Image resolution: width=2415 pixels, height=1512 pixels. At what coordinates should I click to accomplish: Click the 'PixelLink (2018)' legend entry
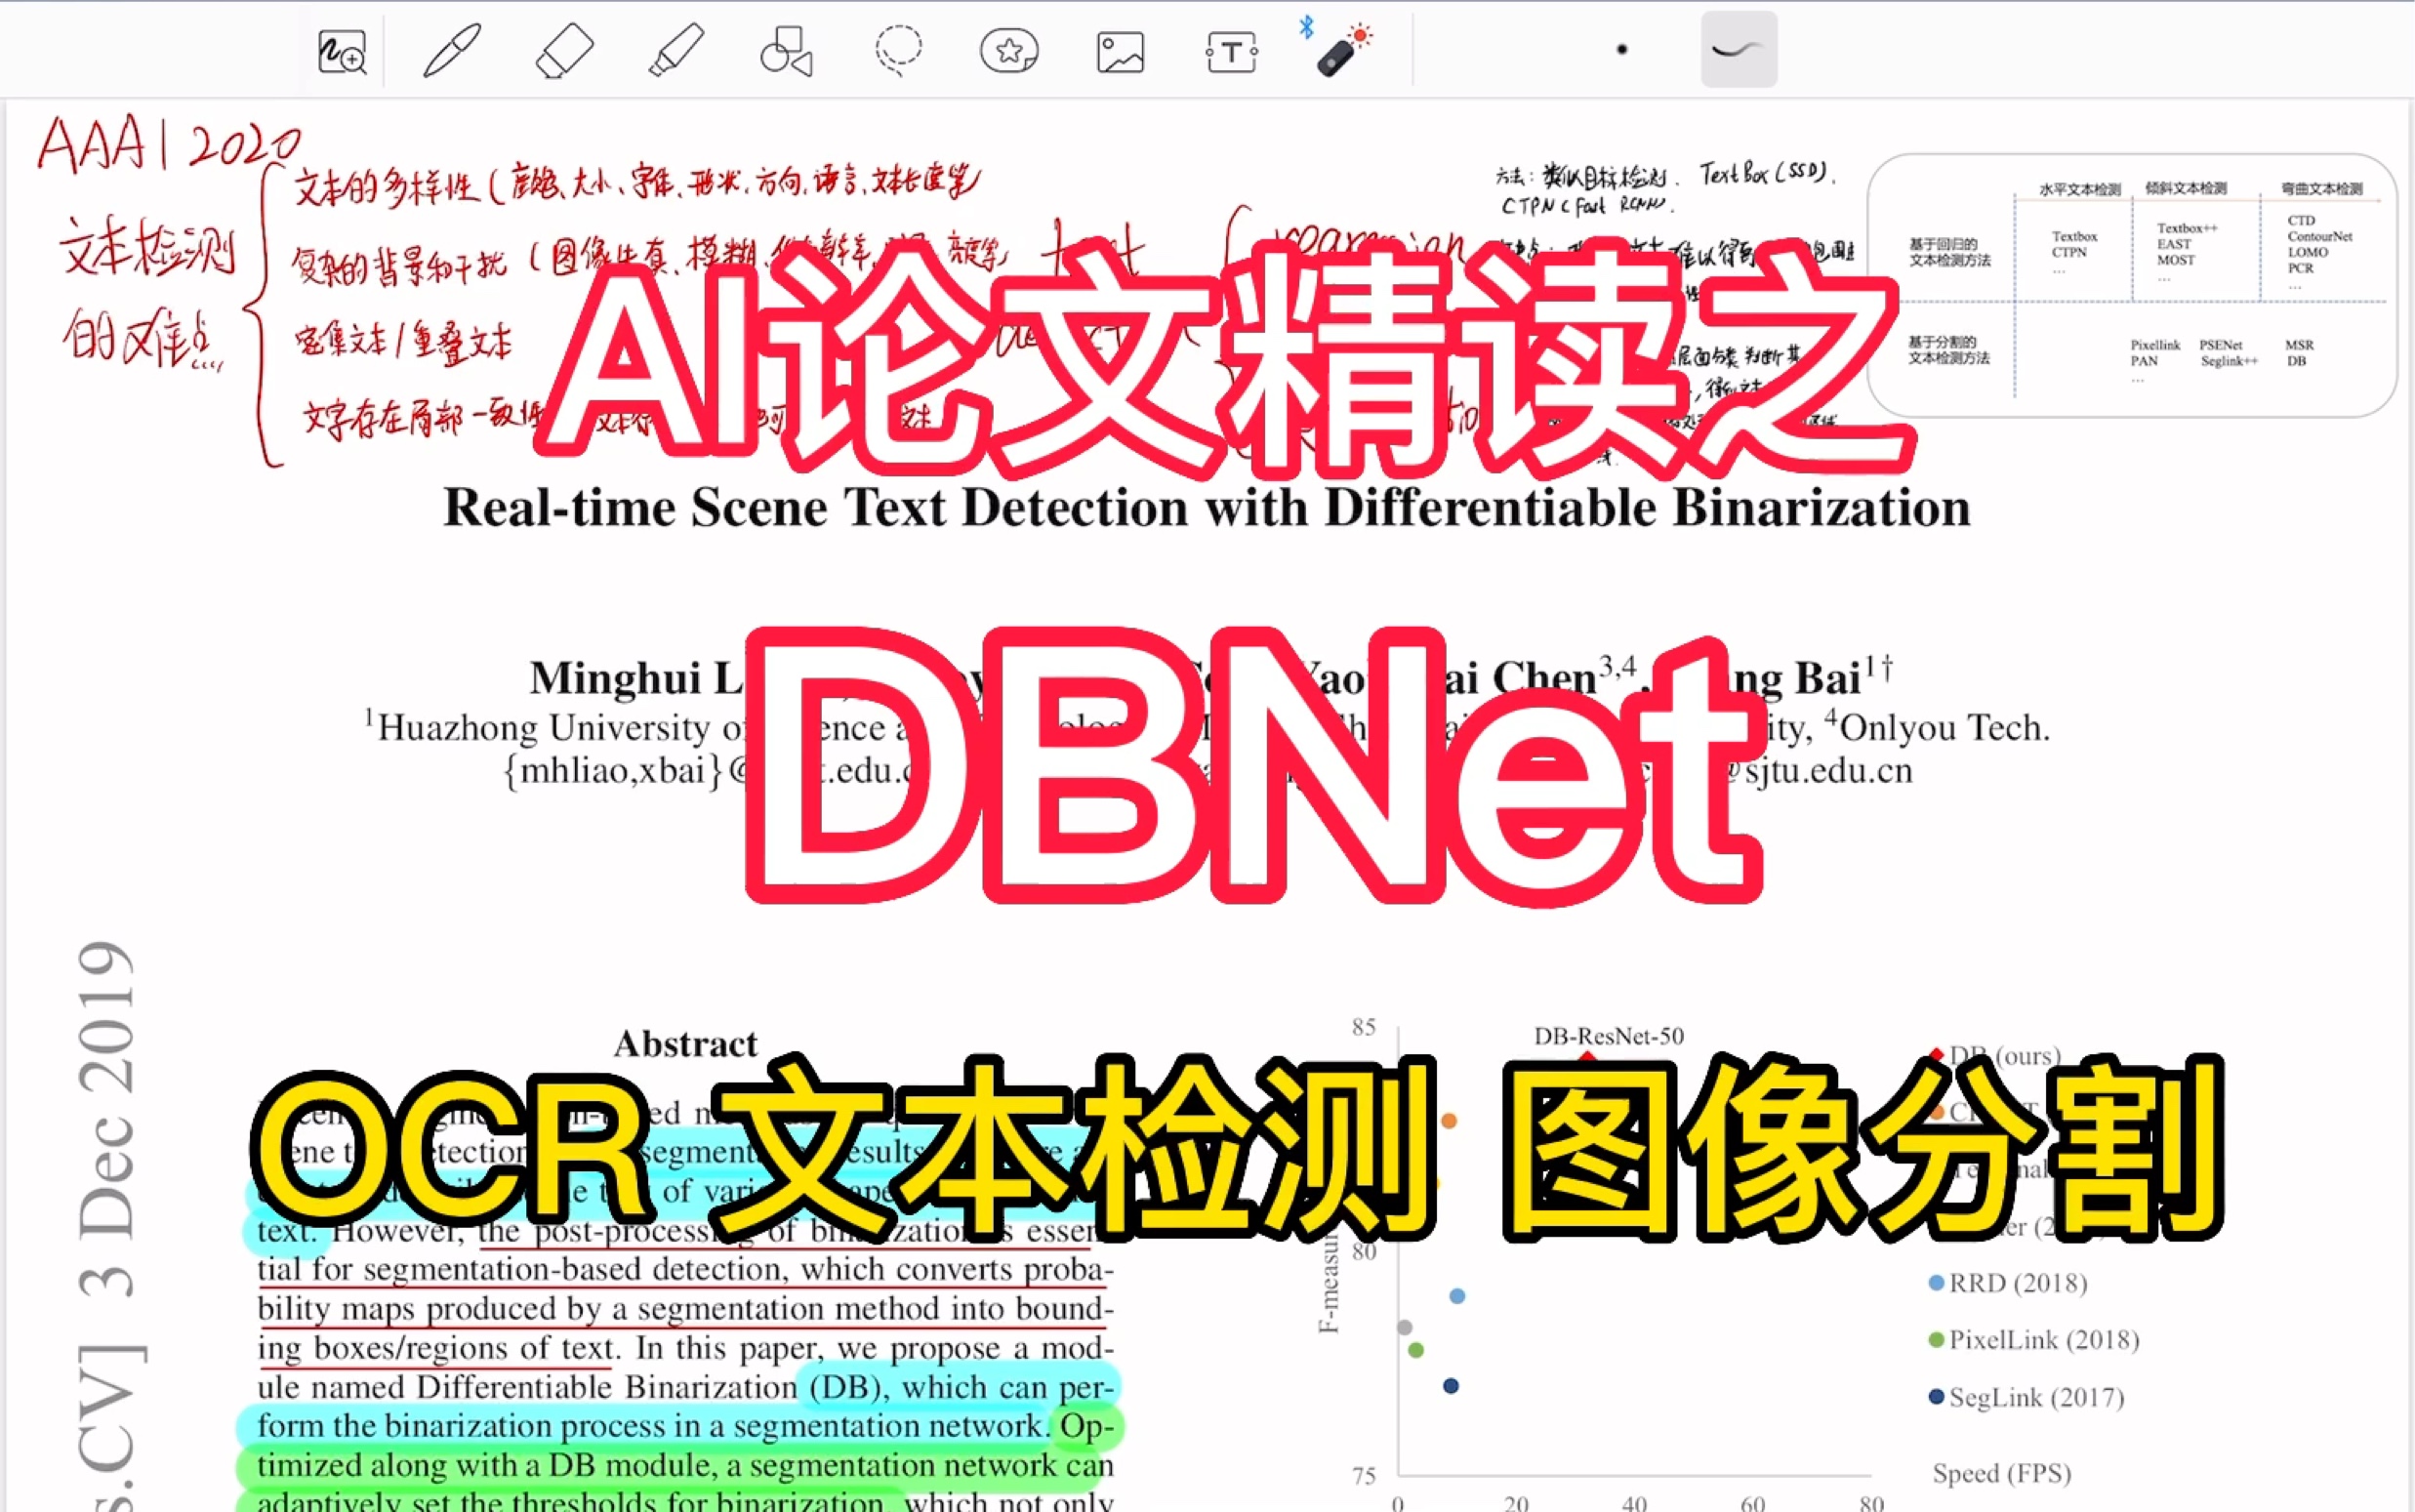[x=2034, y=1340]
